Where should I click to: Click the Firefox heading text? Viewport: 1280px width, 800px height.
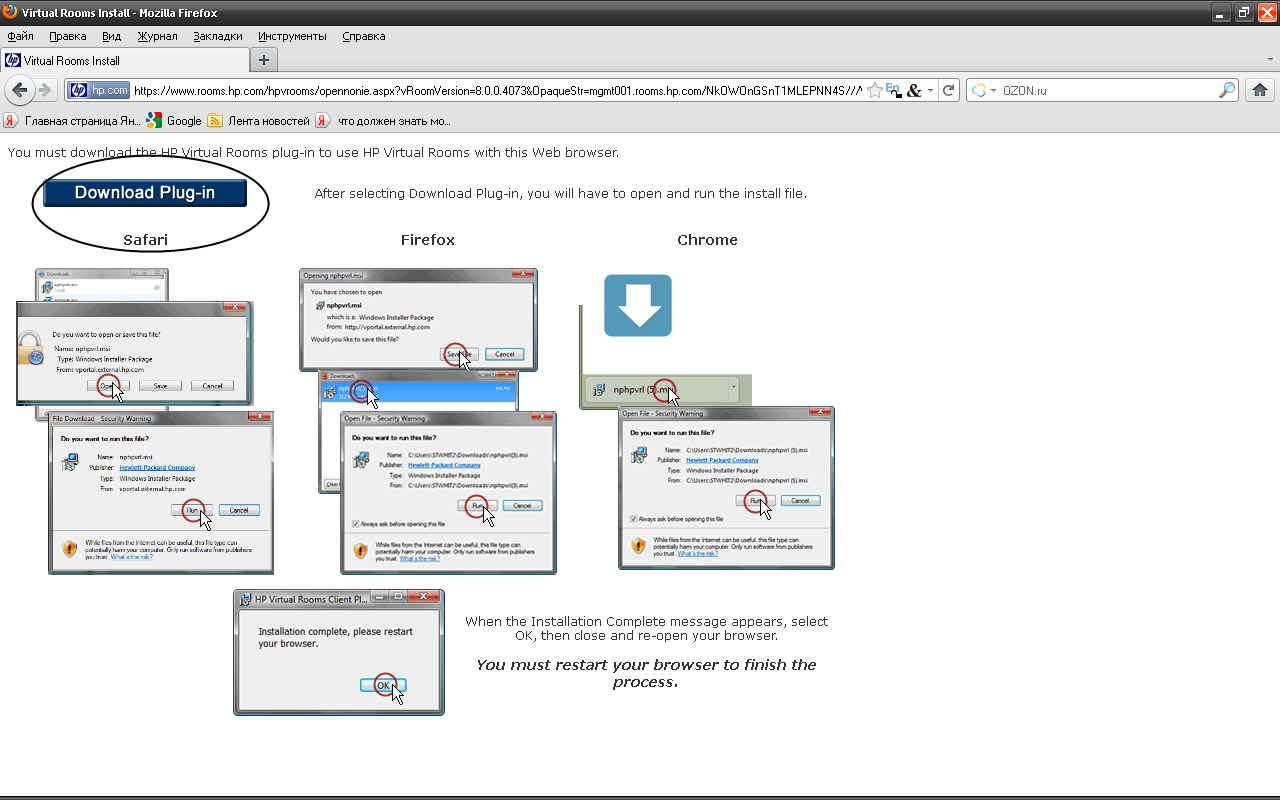pos(428,240)
